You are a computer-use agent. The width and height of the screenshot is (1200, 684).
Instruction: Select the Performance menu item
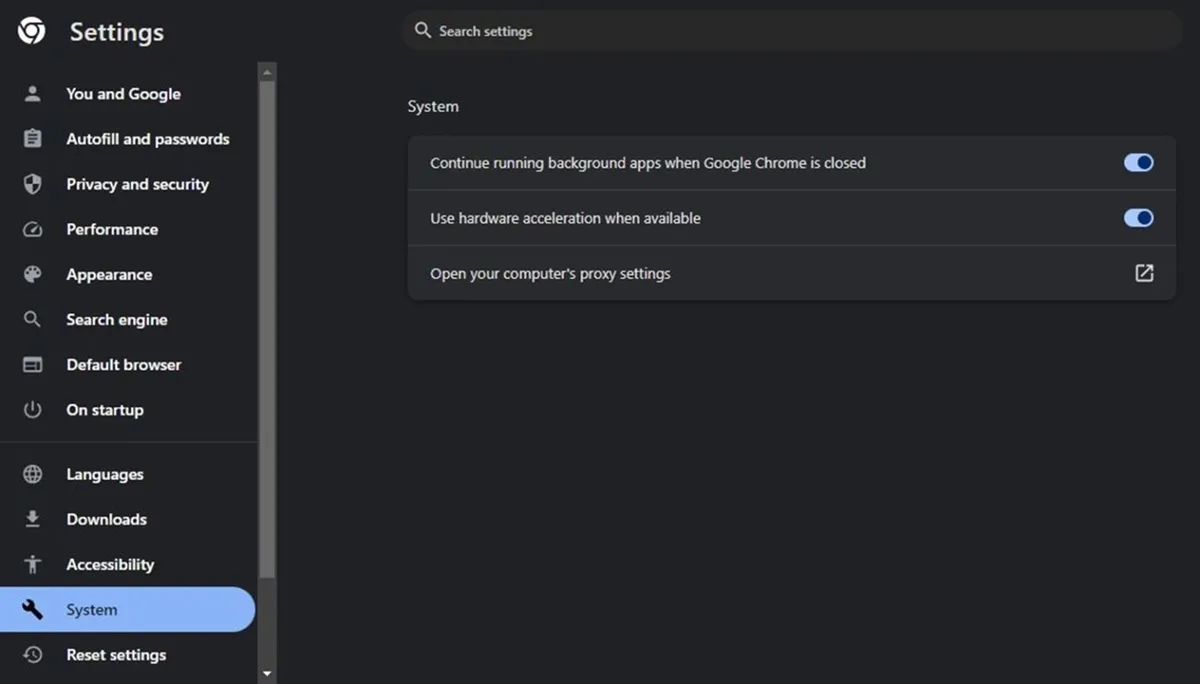[128, 229]
